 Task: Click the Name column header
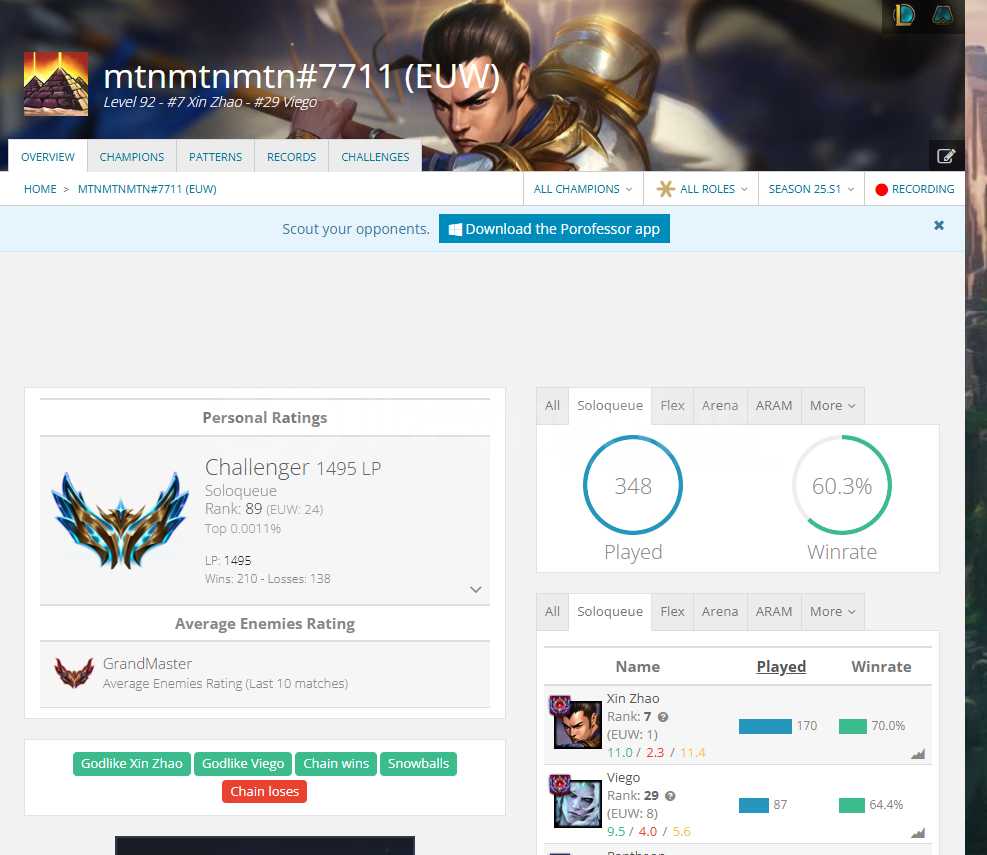click(x=638, y=666)
